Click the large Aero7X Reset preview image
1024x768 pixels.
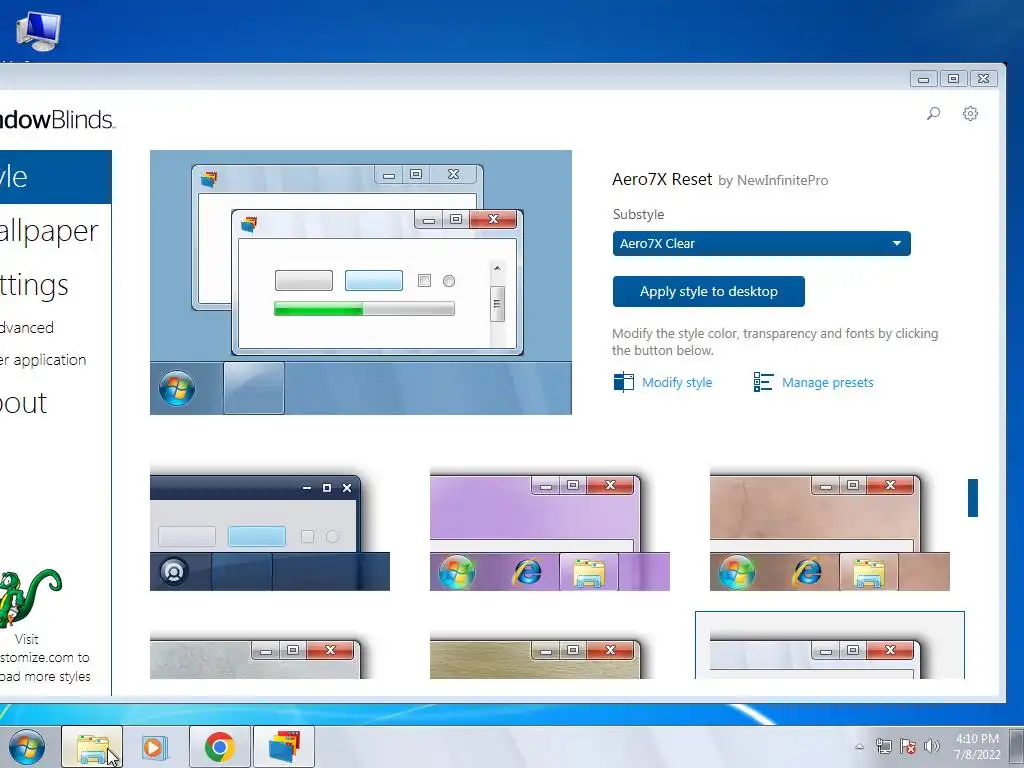tap(360, 282)
